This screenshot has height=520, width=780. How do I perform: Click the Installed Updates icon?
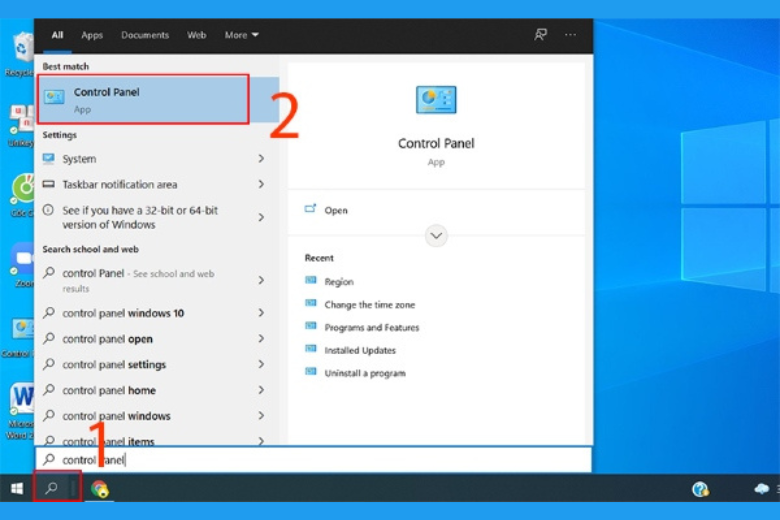pyautogui.click(x=311, y=349)
